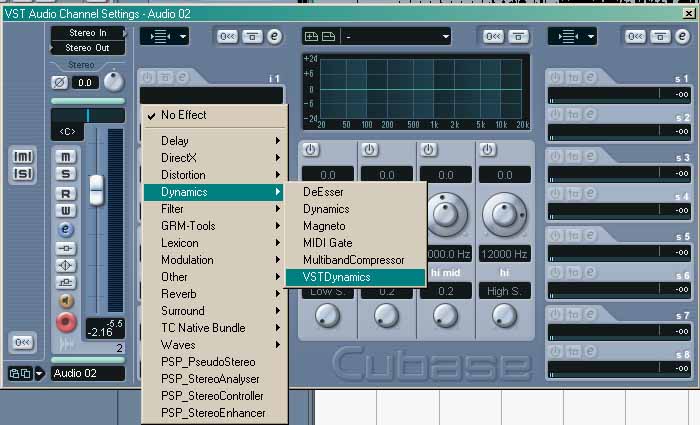Click the pan control display
Screen dimensions: 700x425
tap(88, 116)
